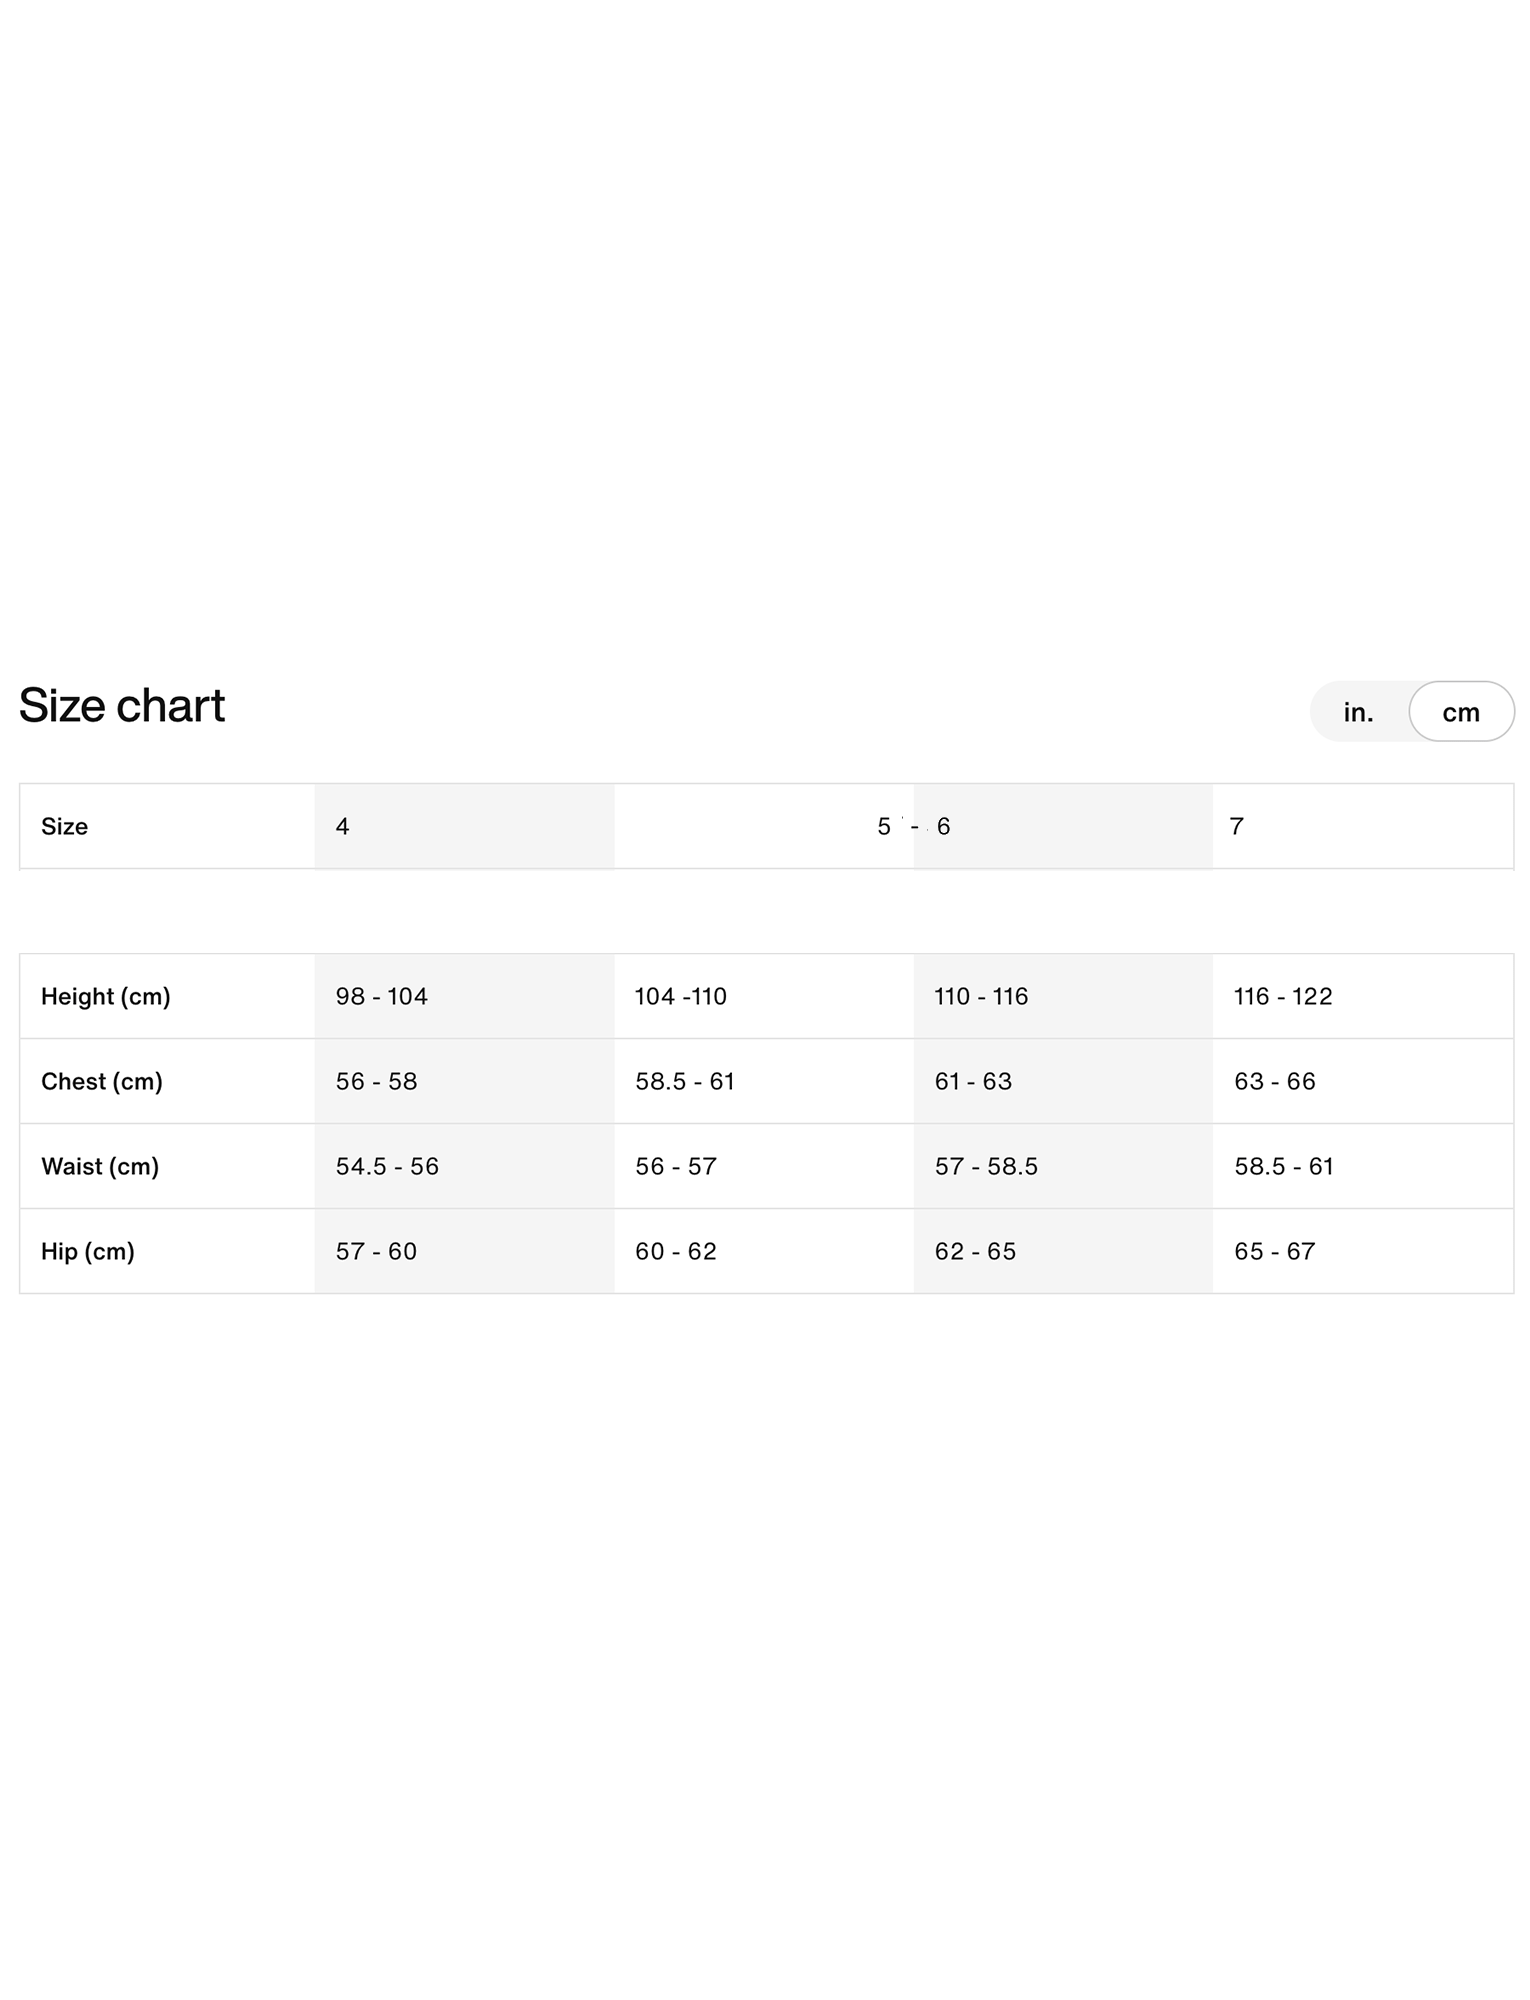Click the 60 - 62 hip value
1530x2000 pixels.
coord(675,1251)
